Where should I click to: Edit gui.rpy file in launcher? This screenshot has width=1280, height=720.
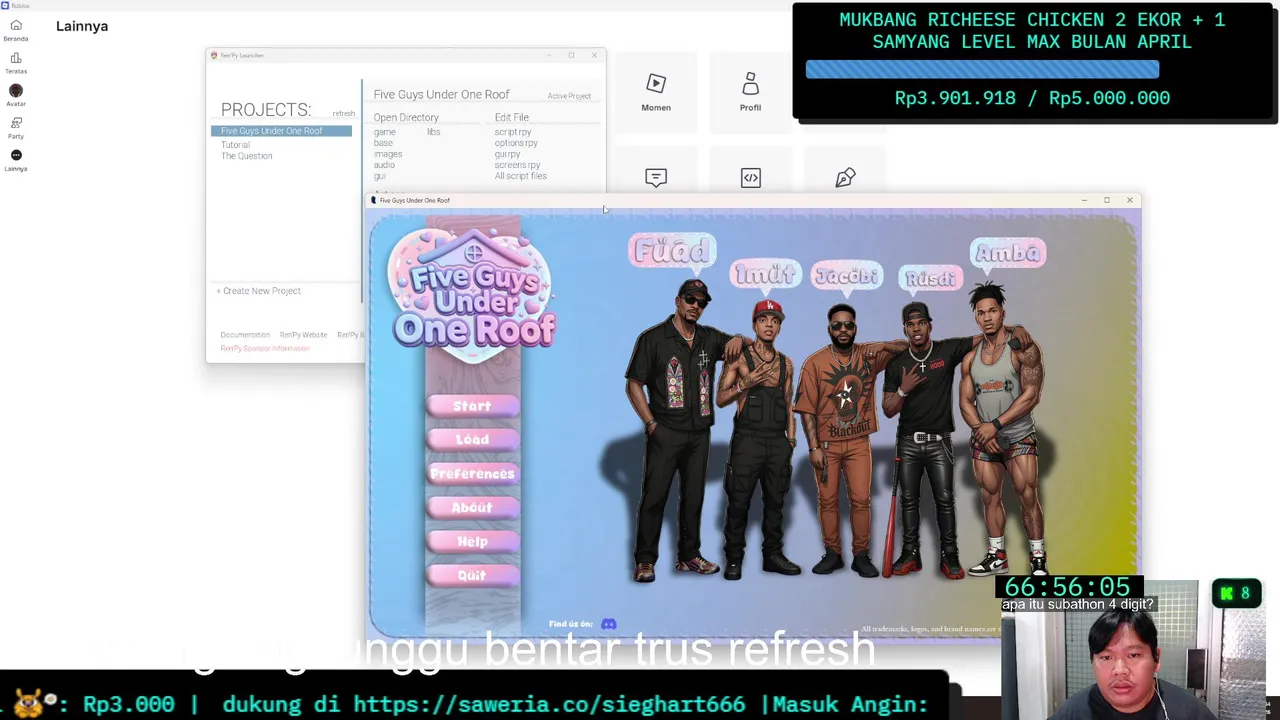507,154
